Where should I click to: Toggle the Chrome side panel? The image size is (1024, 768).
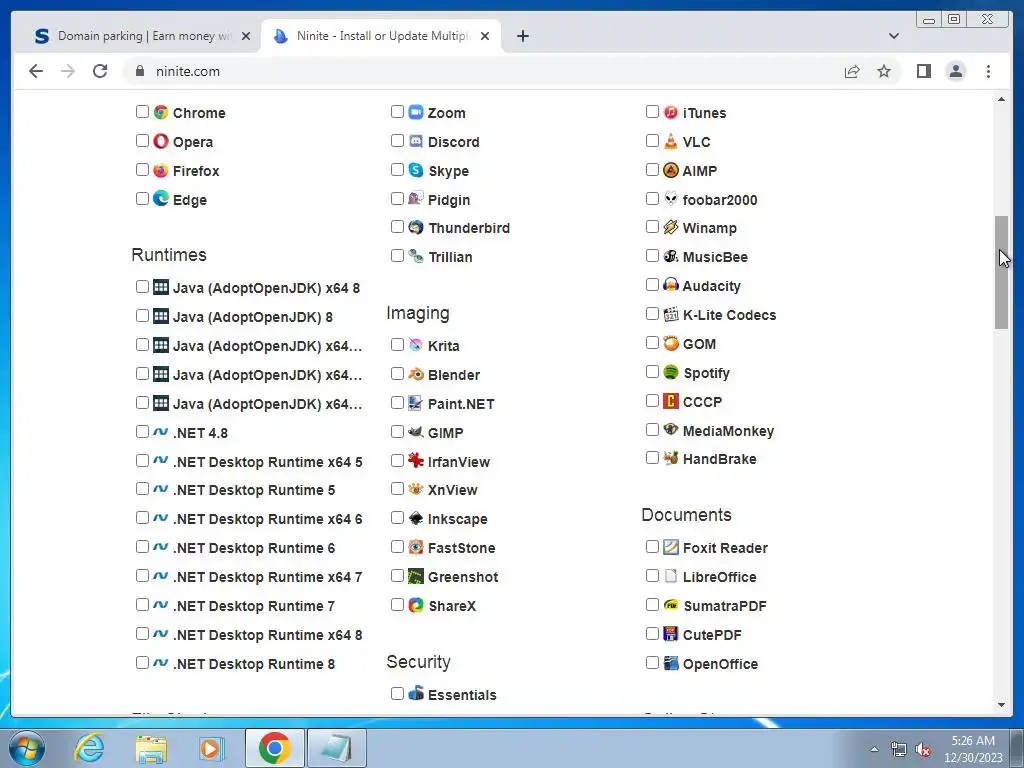click(x=923, y=71)
